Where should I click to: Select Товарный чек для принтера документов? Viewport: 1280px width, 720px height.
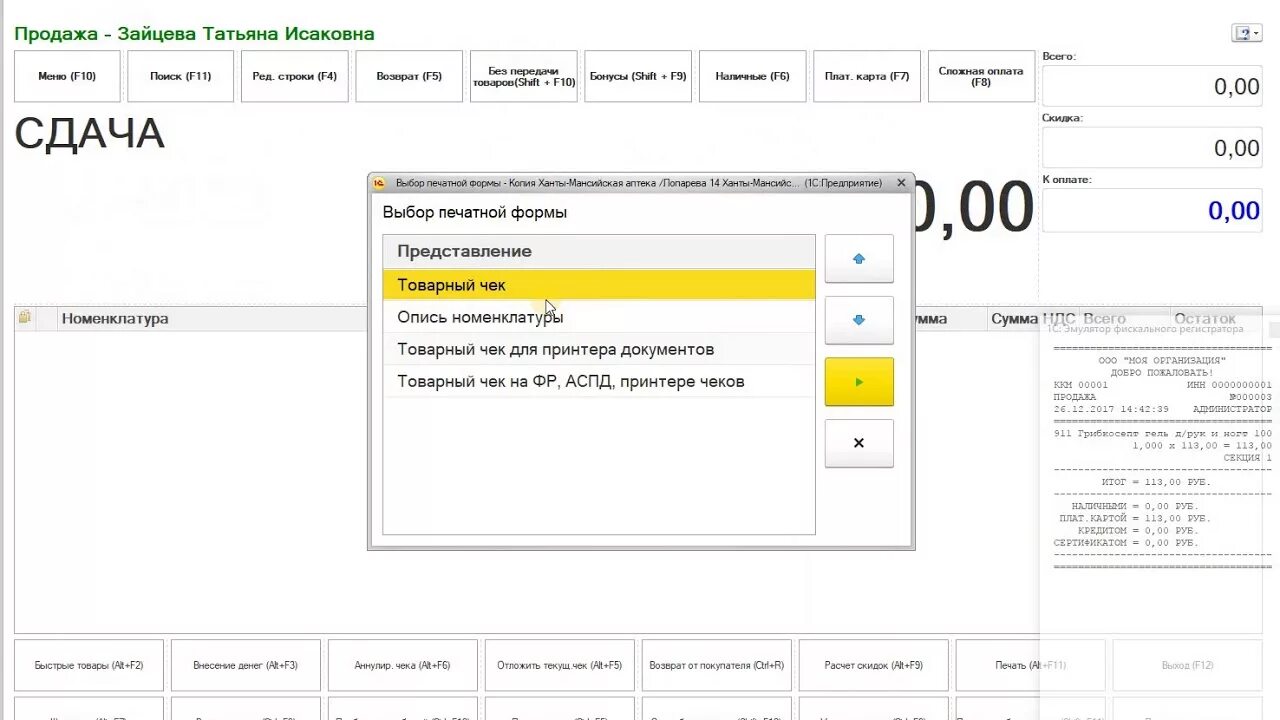click(599, 349)
